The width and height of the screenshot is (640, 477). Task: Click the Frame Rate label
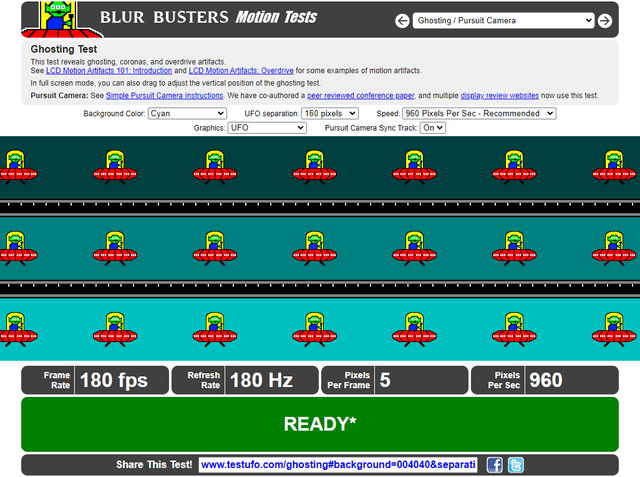tap(57, 380)
